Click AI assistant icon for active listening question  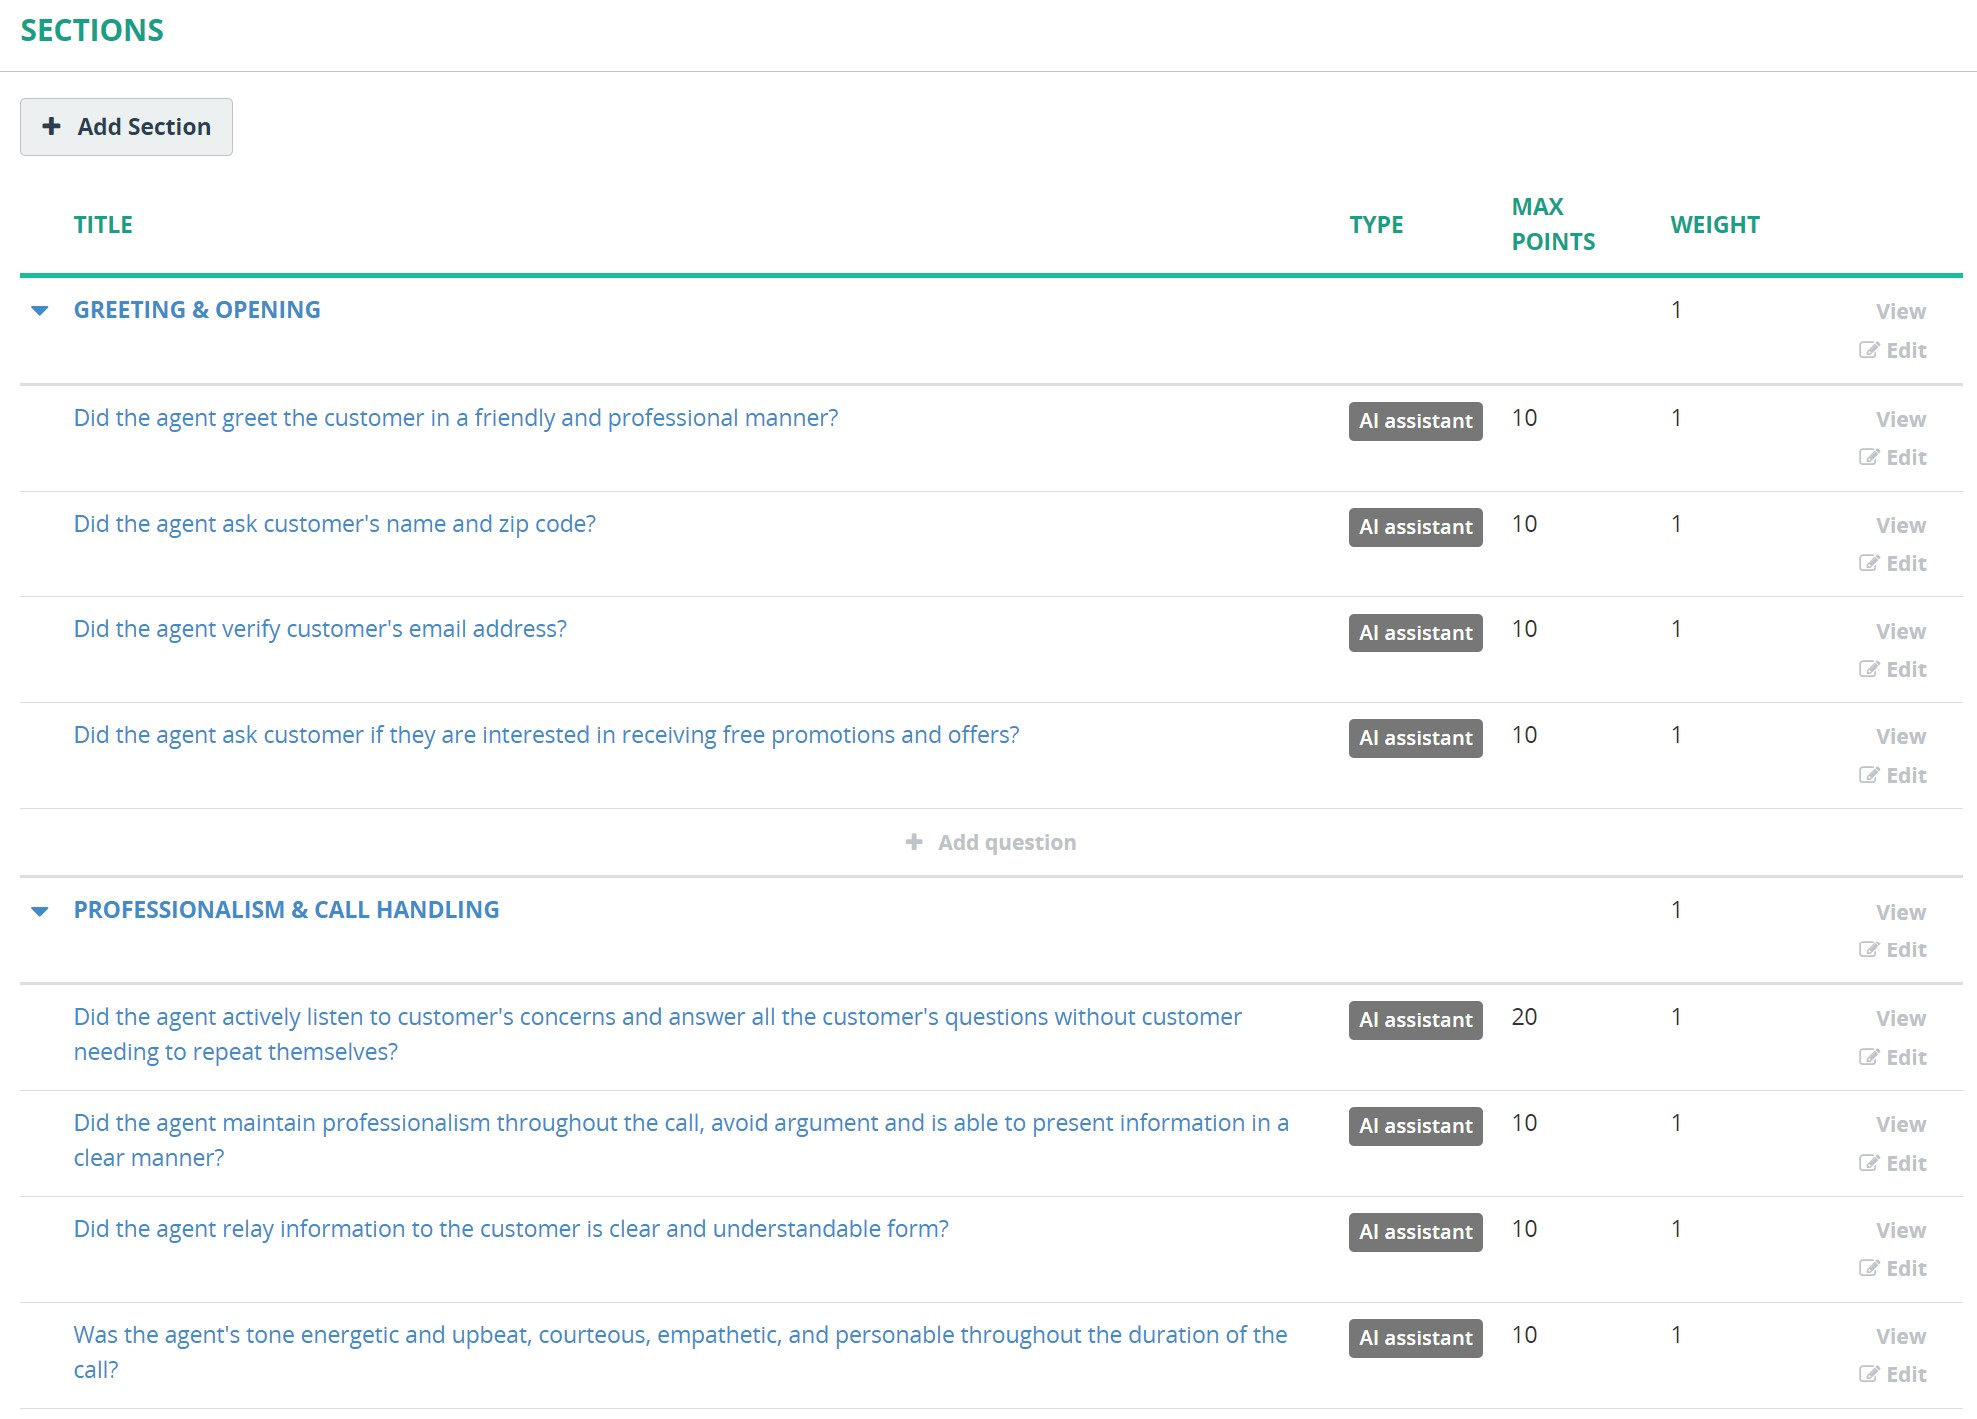(x=1414, y=1018)
